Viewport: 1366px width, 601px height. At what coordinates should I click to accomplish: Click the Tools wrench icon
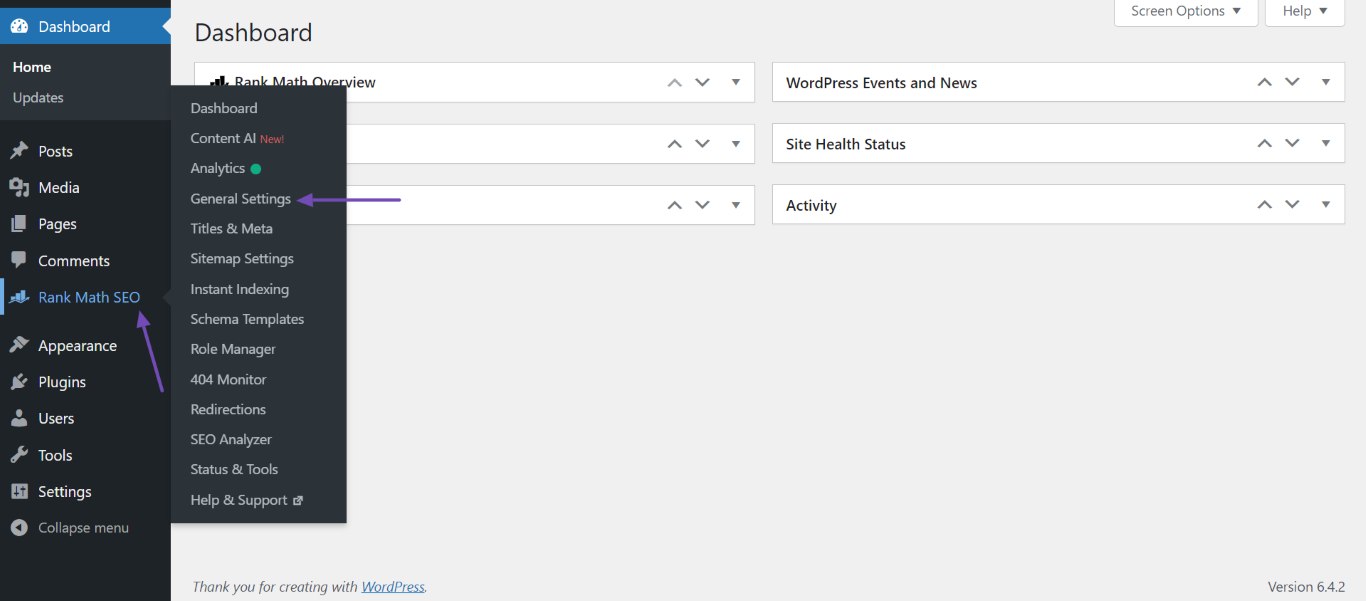(19, 455)
